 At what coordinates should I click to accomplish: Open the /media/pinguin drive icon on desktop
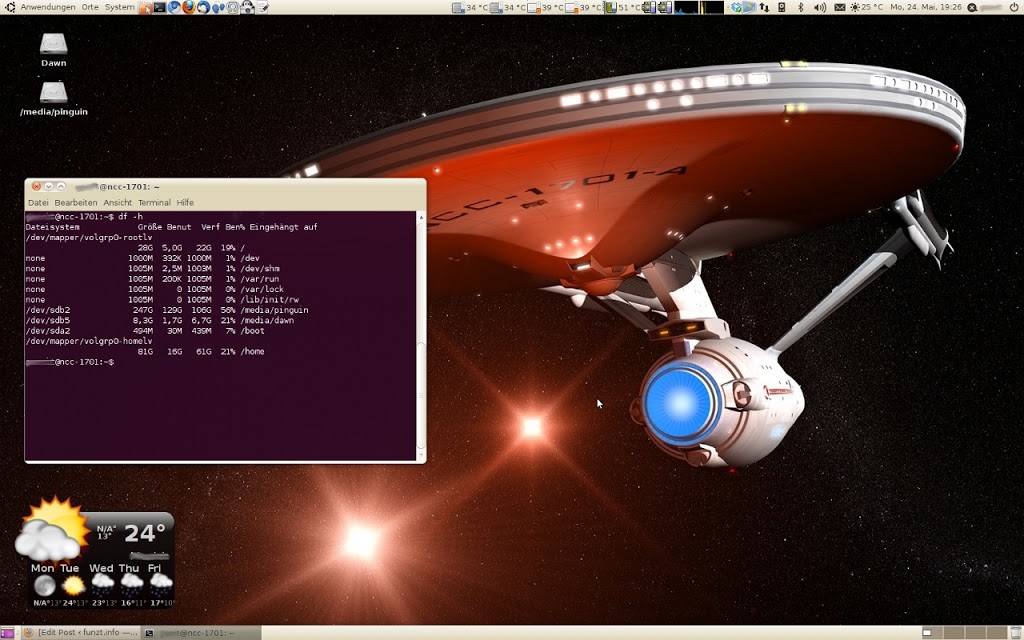coord(54,99)
